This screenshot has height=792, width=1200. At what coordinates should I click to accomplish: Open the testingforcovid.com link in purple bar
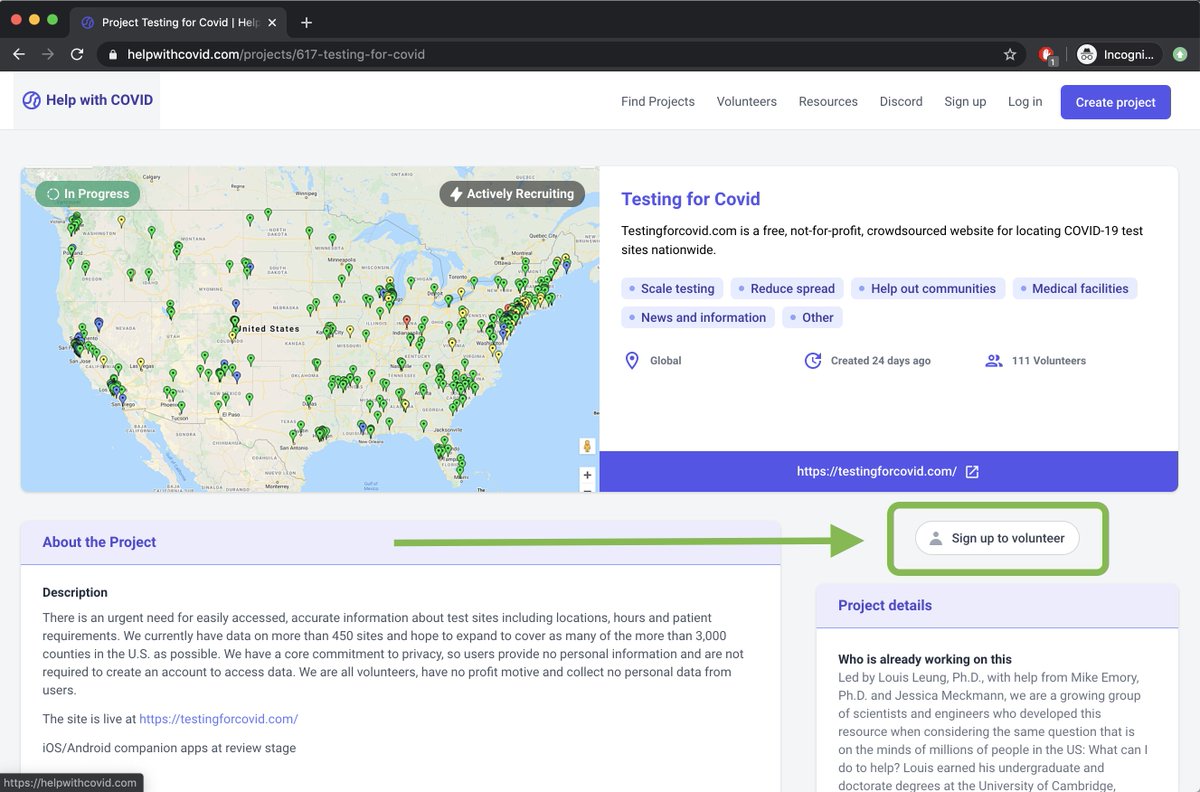point(877,471)
